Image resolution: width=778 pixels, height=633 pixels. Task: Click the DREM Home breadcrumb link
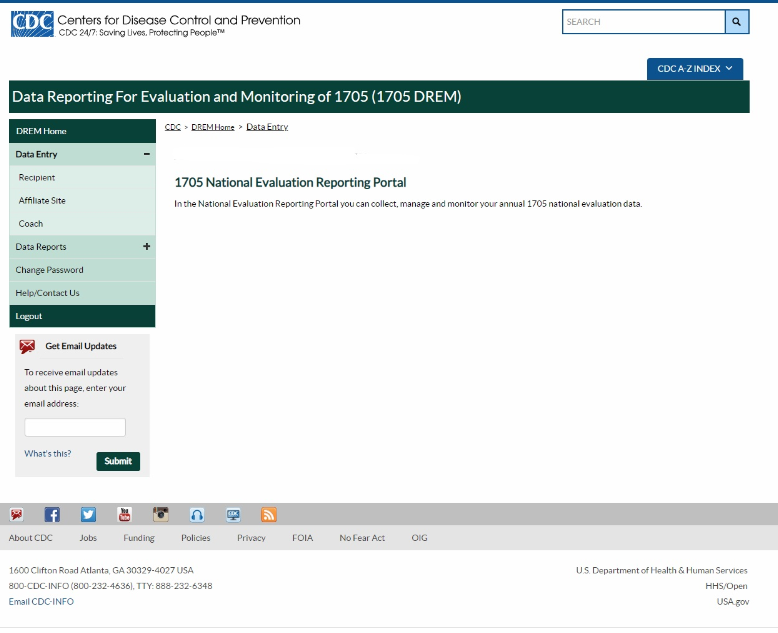(213, 127)
